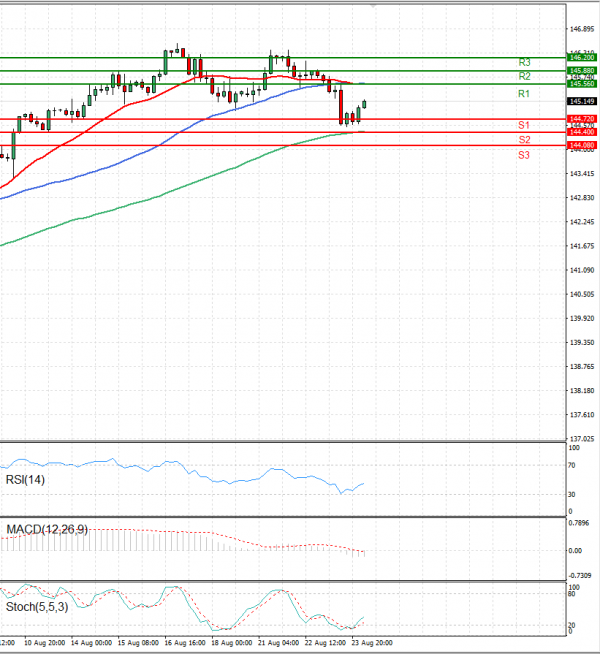Click the 10 Aug 20:00 time label
This screenshot has width=600, height=654.
click(44, 643)
